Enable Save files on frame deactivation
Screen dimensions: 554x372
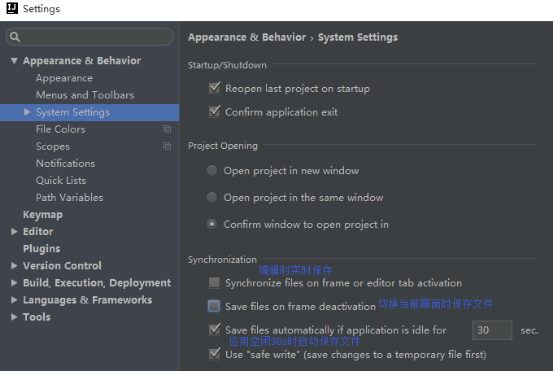click(x=214, y=306)
